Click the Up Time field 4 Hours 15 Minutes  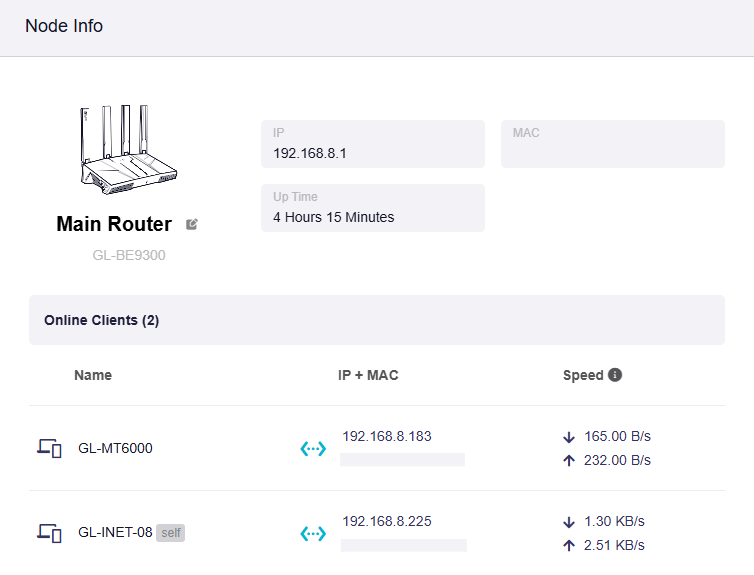pyautogui.click(x=373, y=208)
